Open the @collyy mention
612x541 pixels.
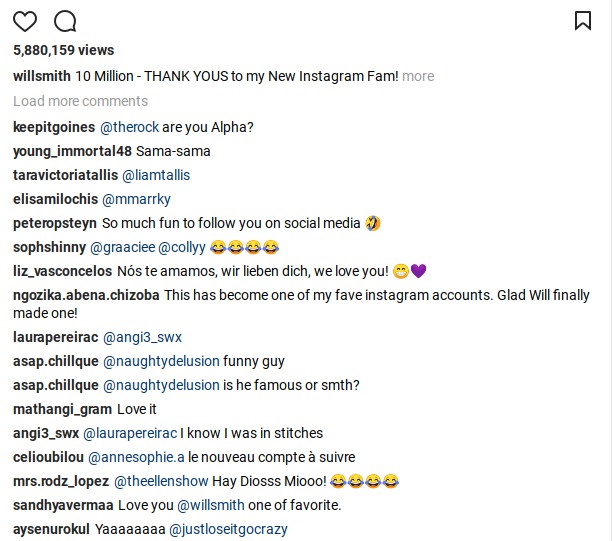click(182, 247)
